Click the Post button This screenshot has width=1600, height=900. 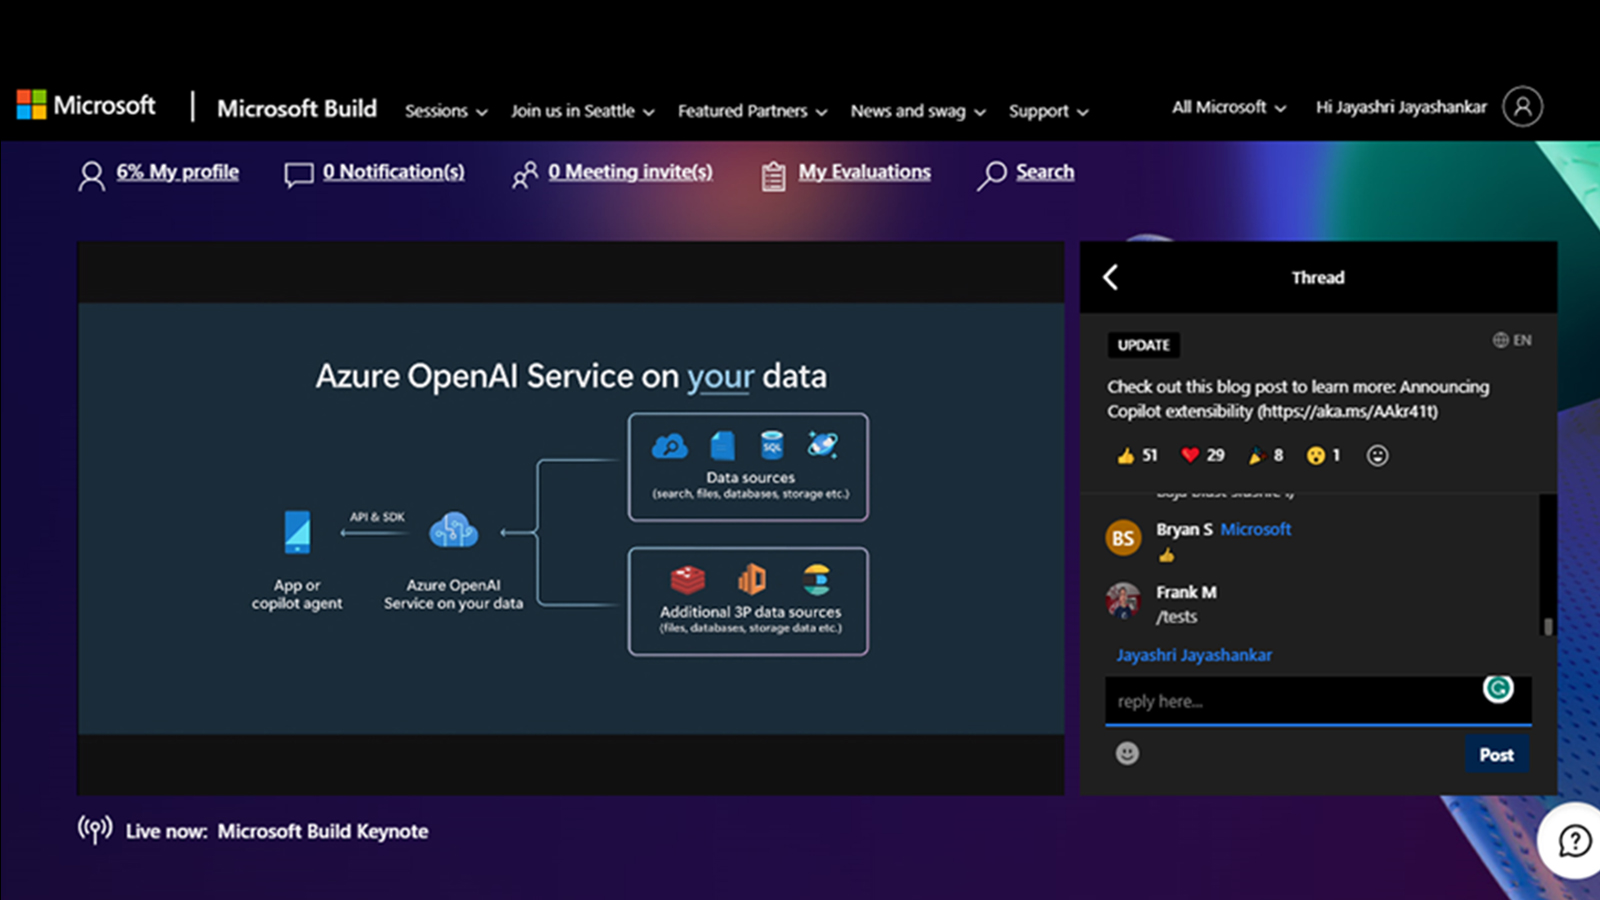[x=1496, y=755]
